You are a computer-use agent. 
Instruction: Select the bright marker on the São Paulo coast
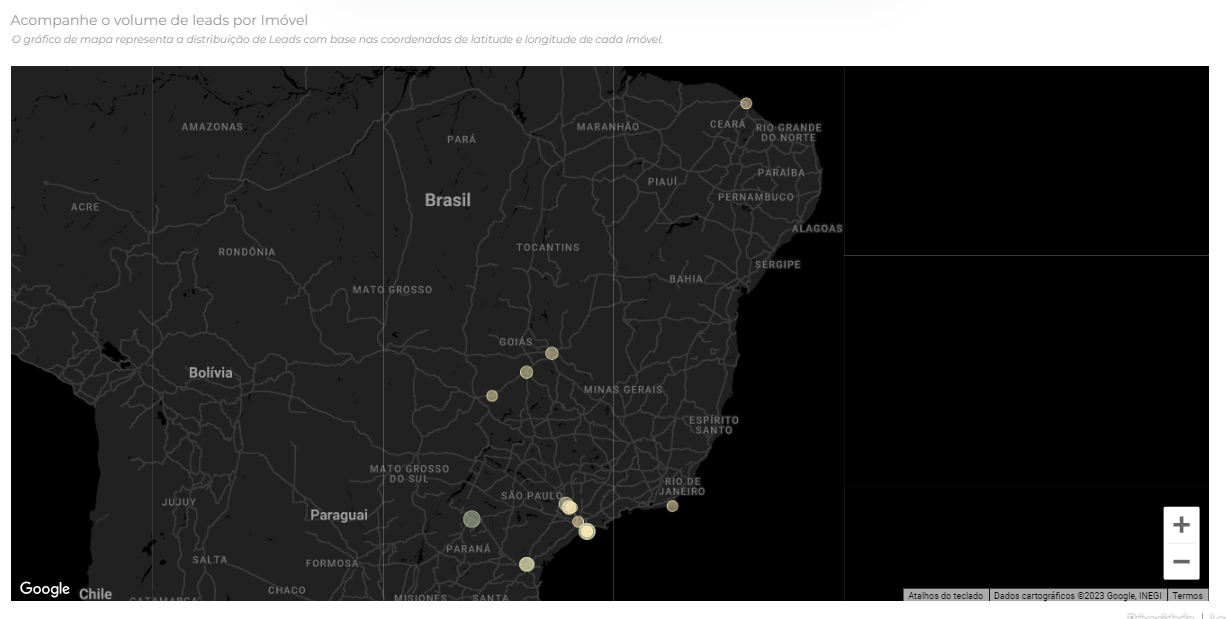click(587, 531)
